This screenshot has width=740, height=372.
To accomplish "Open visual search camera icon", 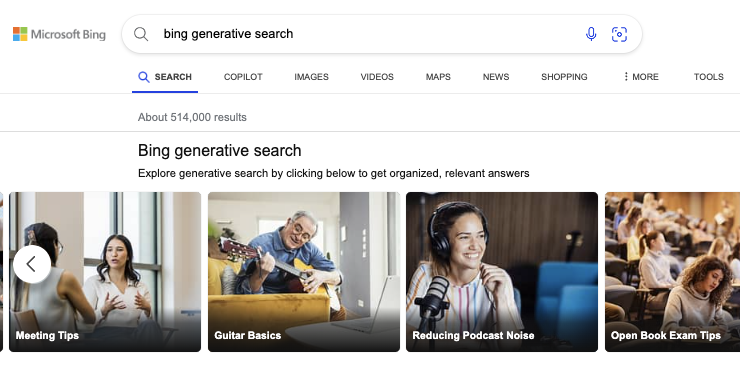I will click(x=619, y=34).
